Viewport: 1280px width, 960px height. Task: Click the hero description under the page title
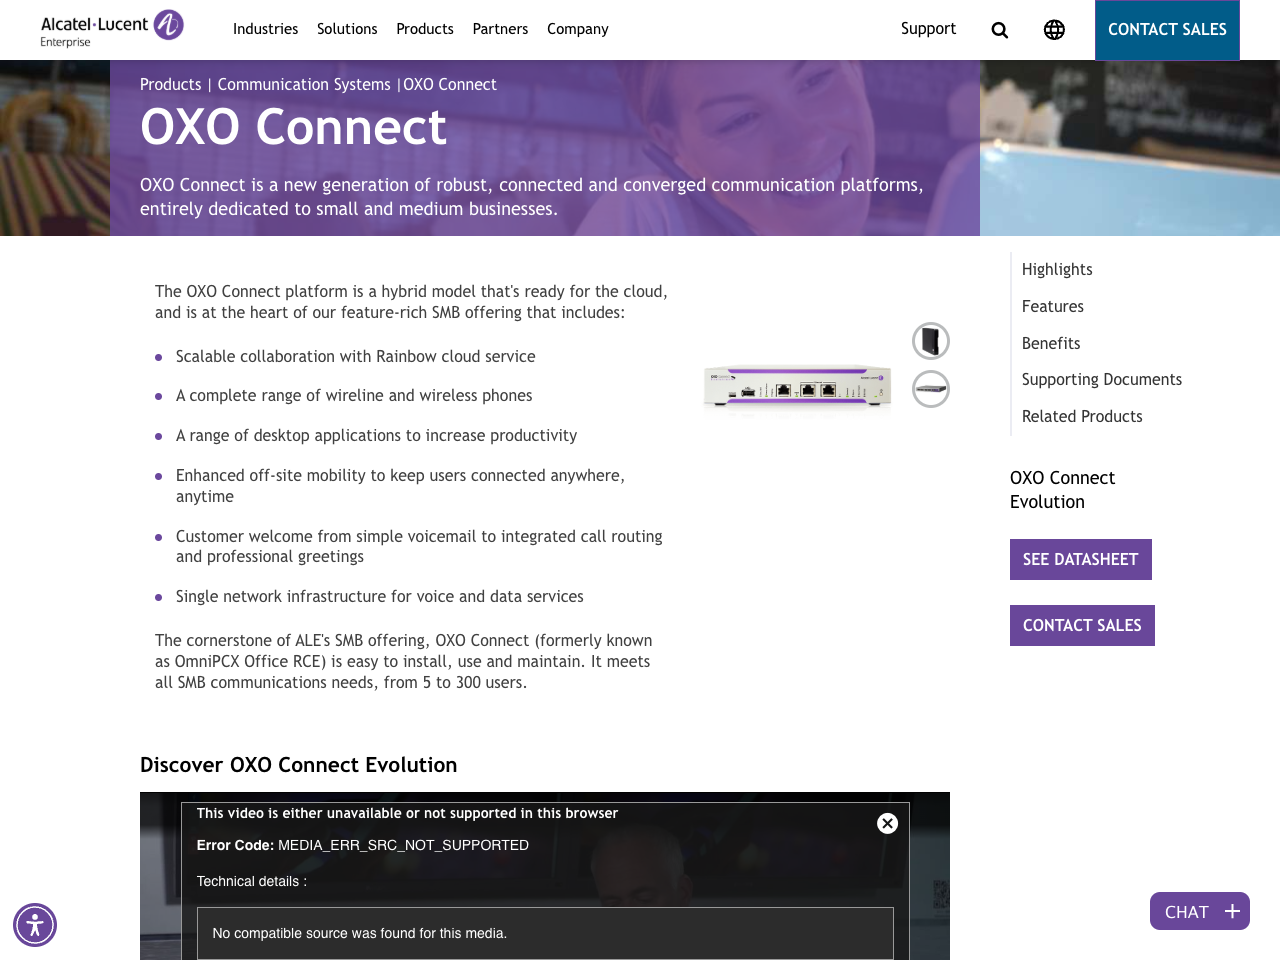(x=532, y=197)
